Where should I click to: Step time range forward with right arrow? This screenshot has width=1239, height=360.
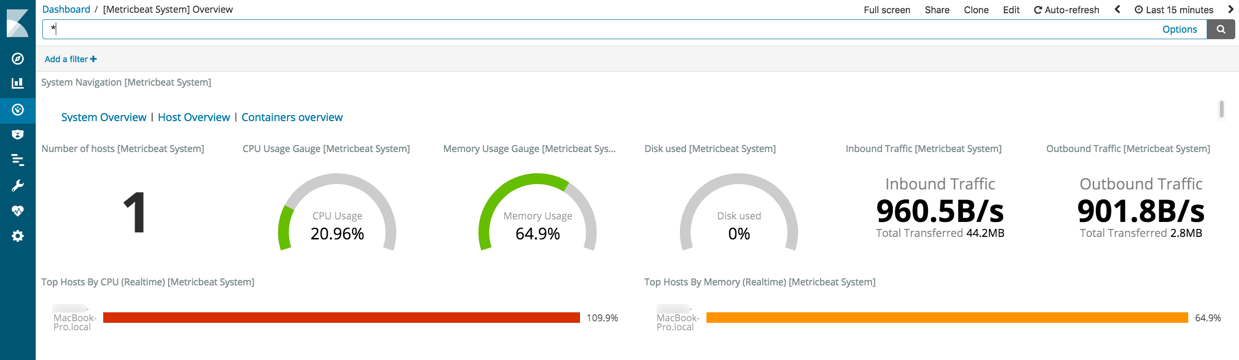[x=1230, y=10]
